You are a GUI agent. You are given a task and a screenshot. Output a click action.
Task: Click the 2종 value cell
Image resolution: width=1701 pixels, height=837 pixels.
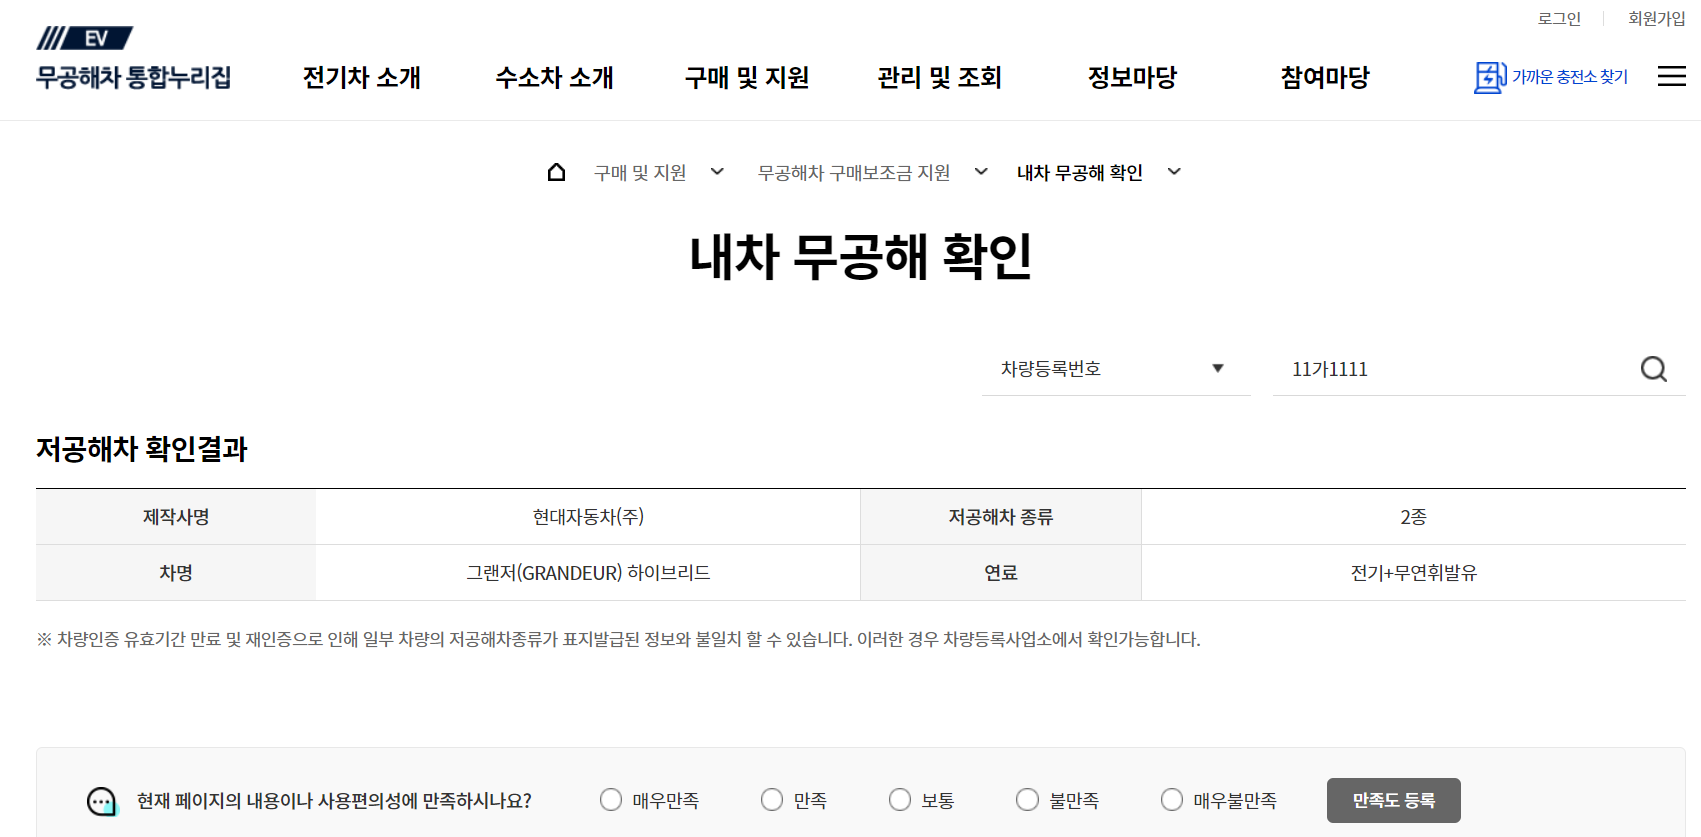[x=1413, y=517]
